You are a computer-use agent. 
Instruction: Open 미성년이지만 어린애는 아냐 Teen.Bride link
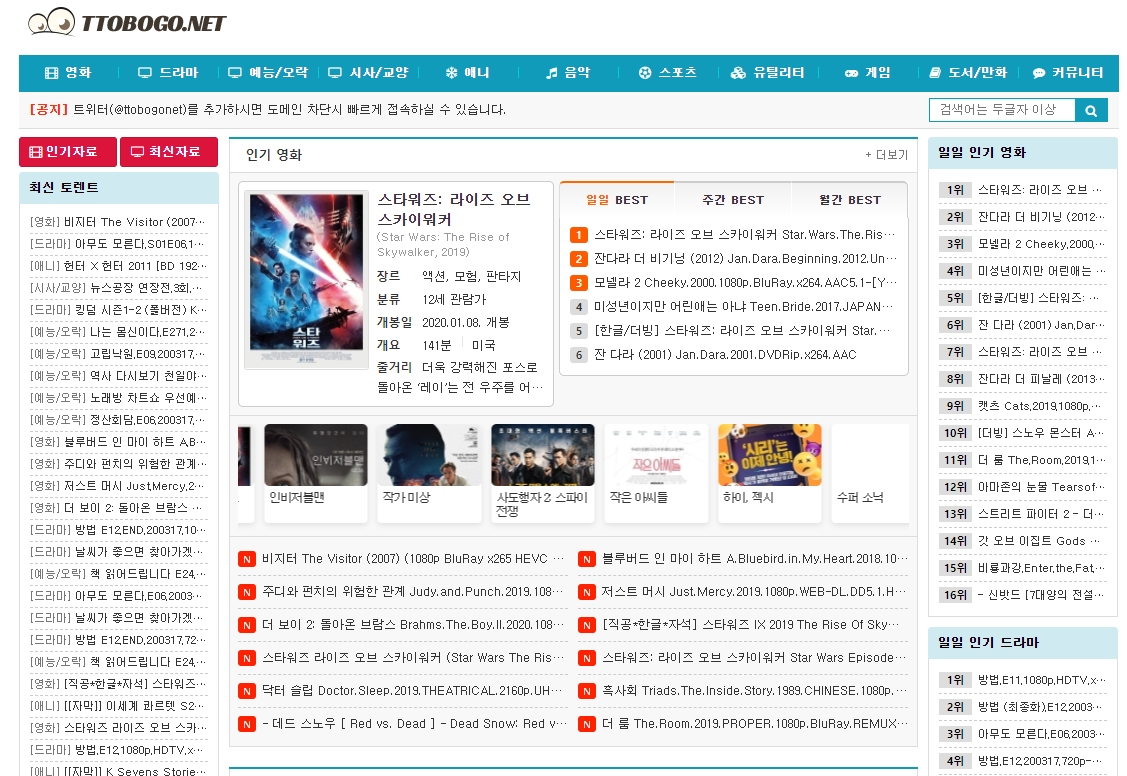[x=745, y=307]
